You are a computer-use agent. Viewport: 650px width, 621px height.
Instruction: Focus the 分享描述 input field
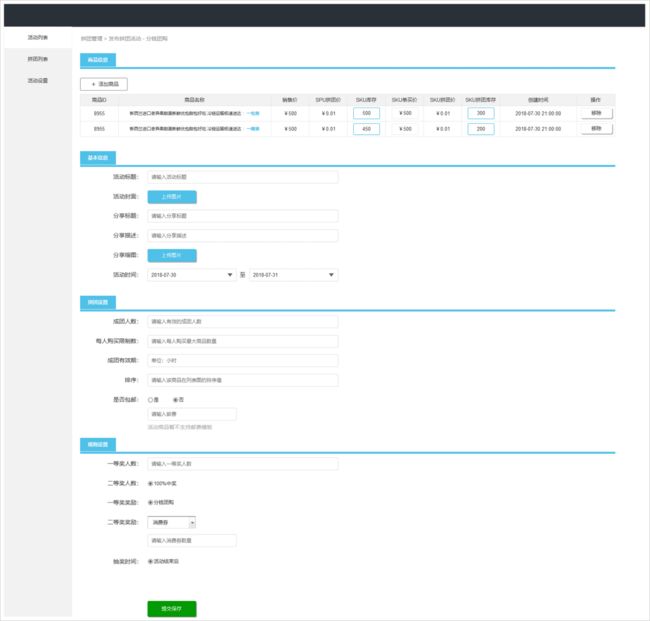pyautogui.click(x=243, y=235)
